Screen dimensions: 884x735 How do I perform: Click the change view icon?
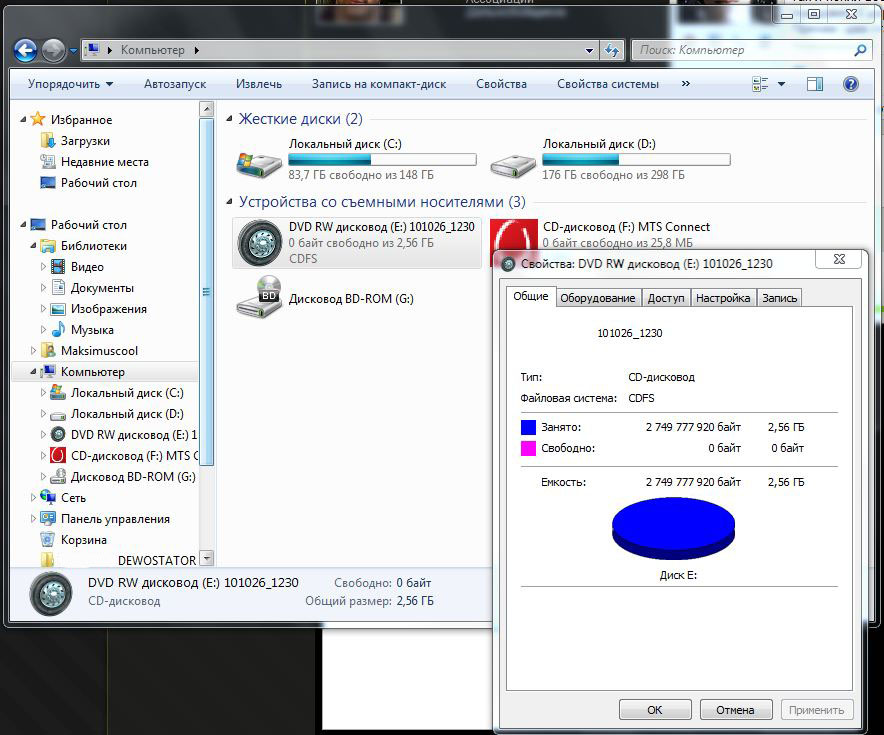coord(760,84)
